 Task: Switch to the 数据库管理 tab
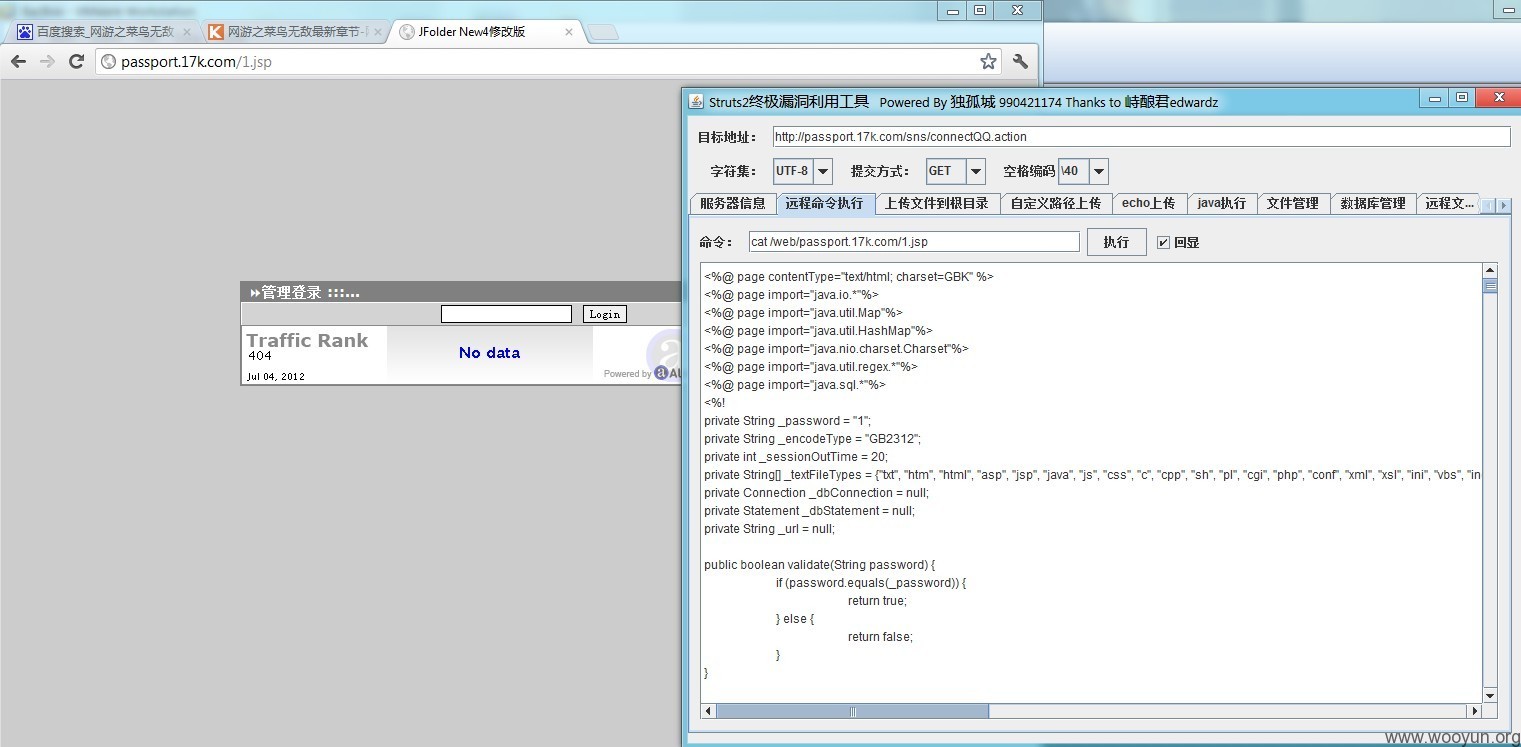click(1373, 203)
